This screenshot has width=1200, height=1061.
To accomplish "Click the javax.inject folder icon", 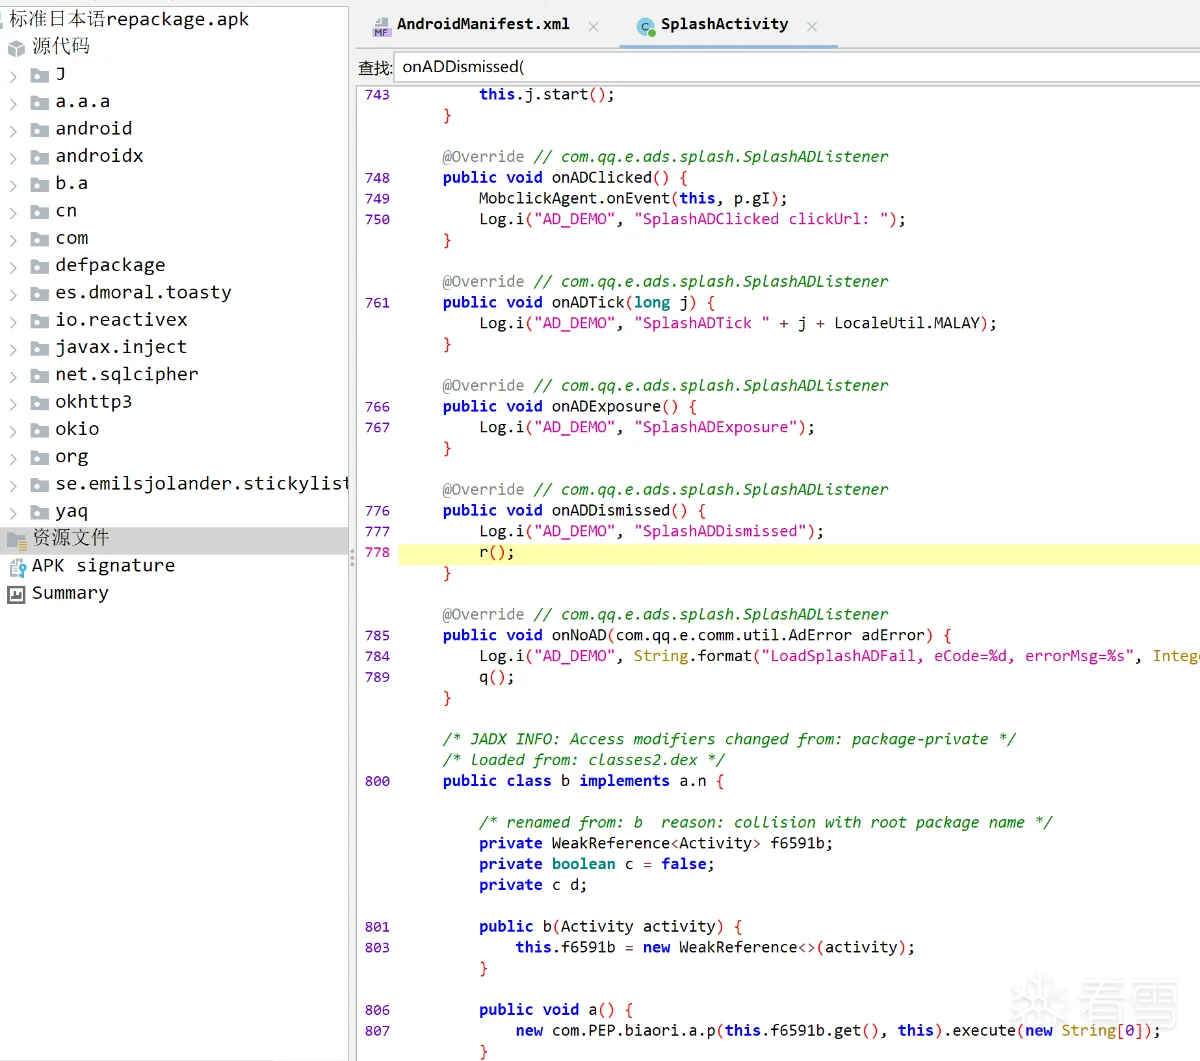I will click(40, 348).
